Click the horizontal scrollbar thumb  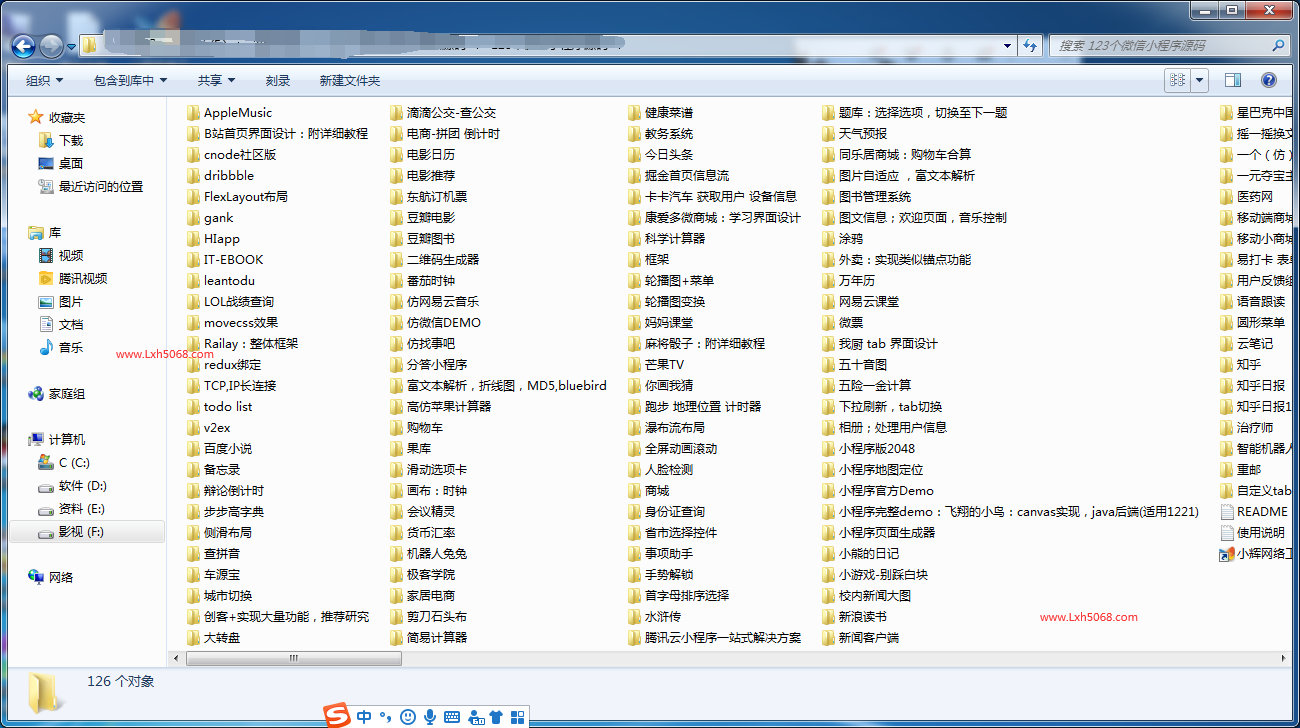295,658
